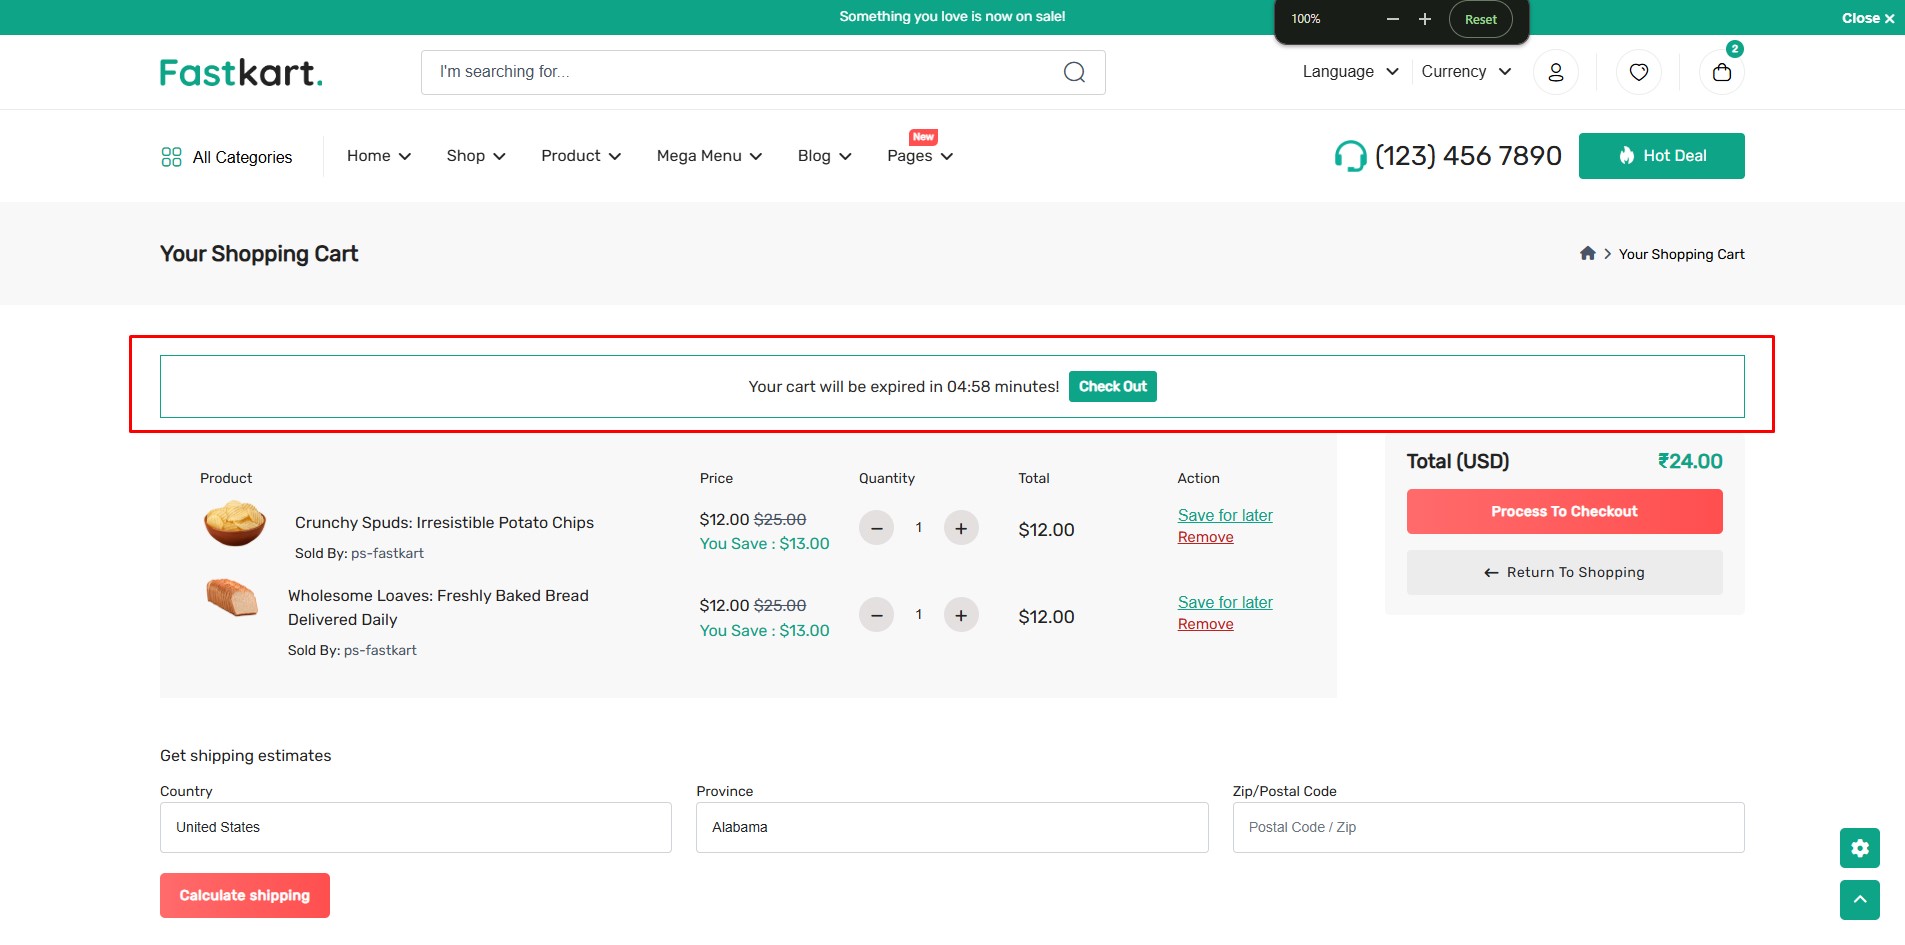Click the Fastkart logo
The height and width of the screenshot is (945, 1905).
click(241, 72)
